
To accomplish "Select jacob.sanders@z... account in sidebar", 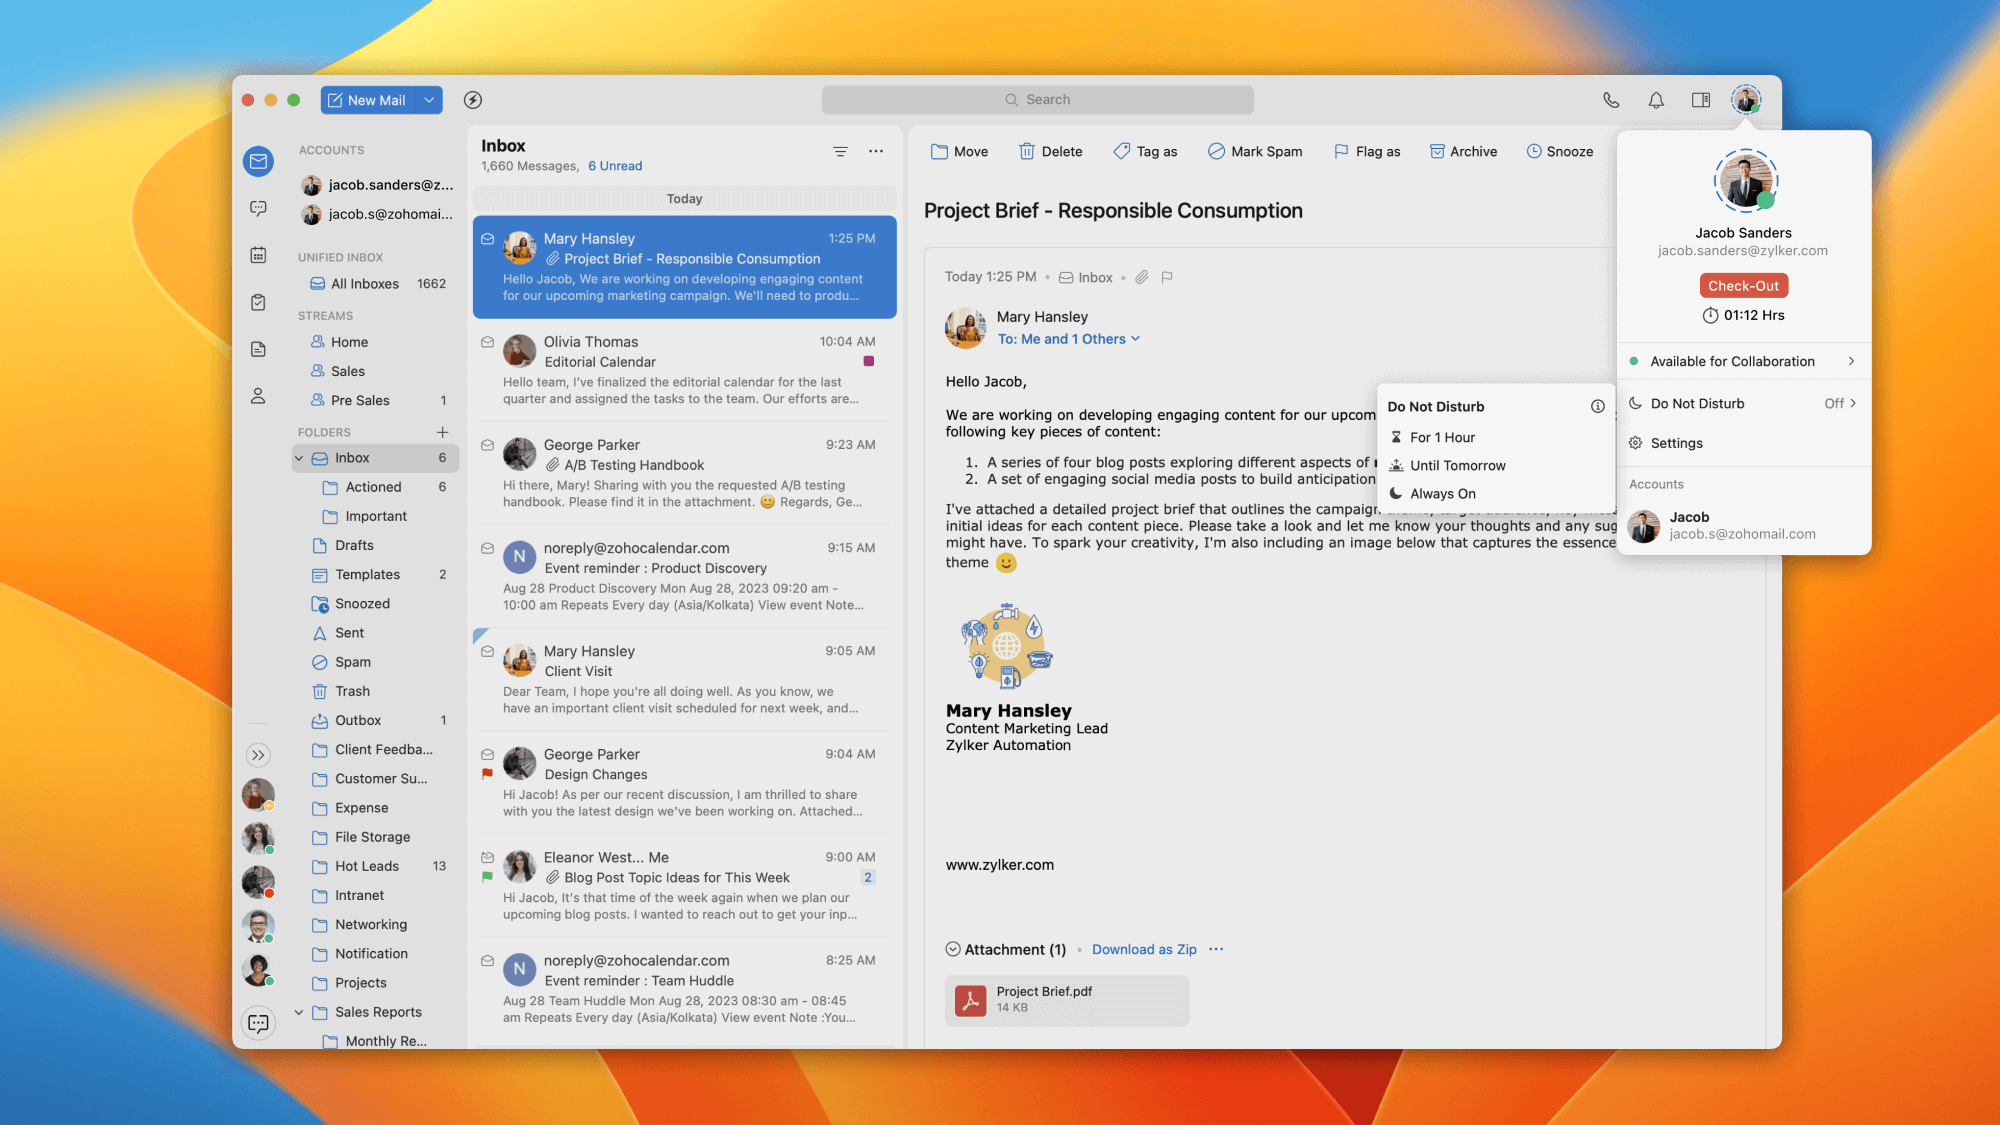I will pos(376,185).
